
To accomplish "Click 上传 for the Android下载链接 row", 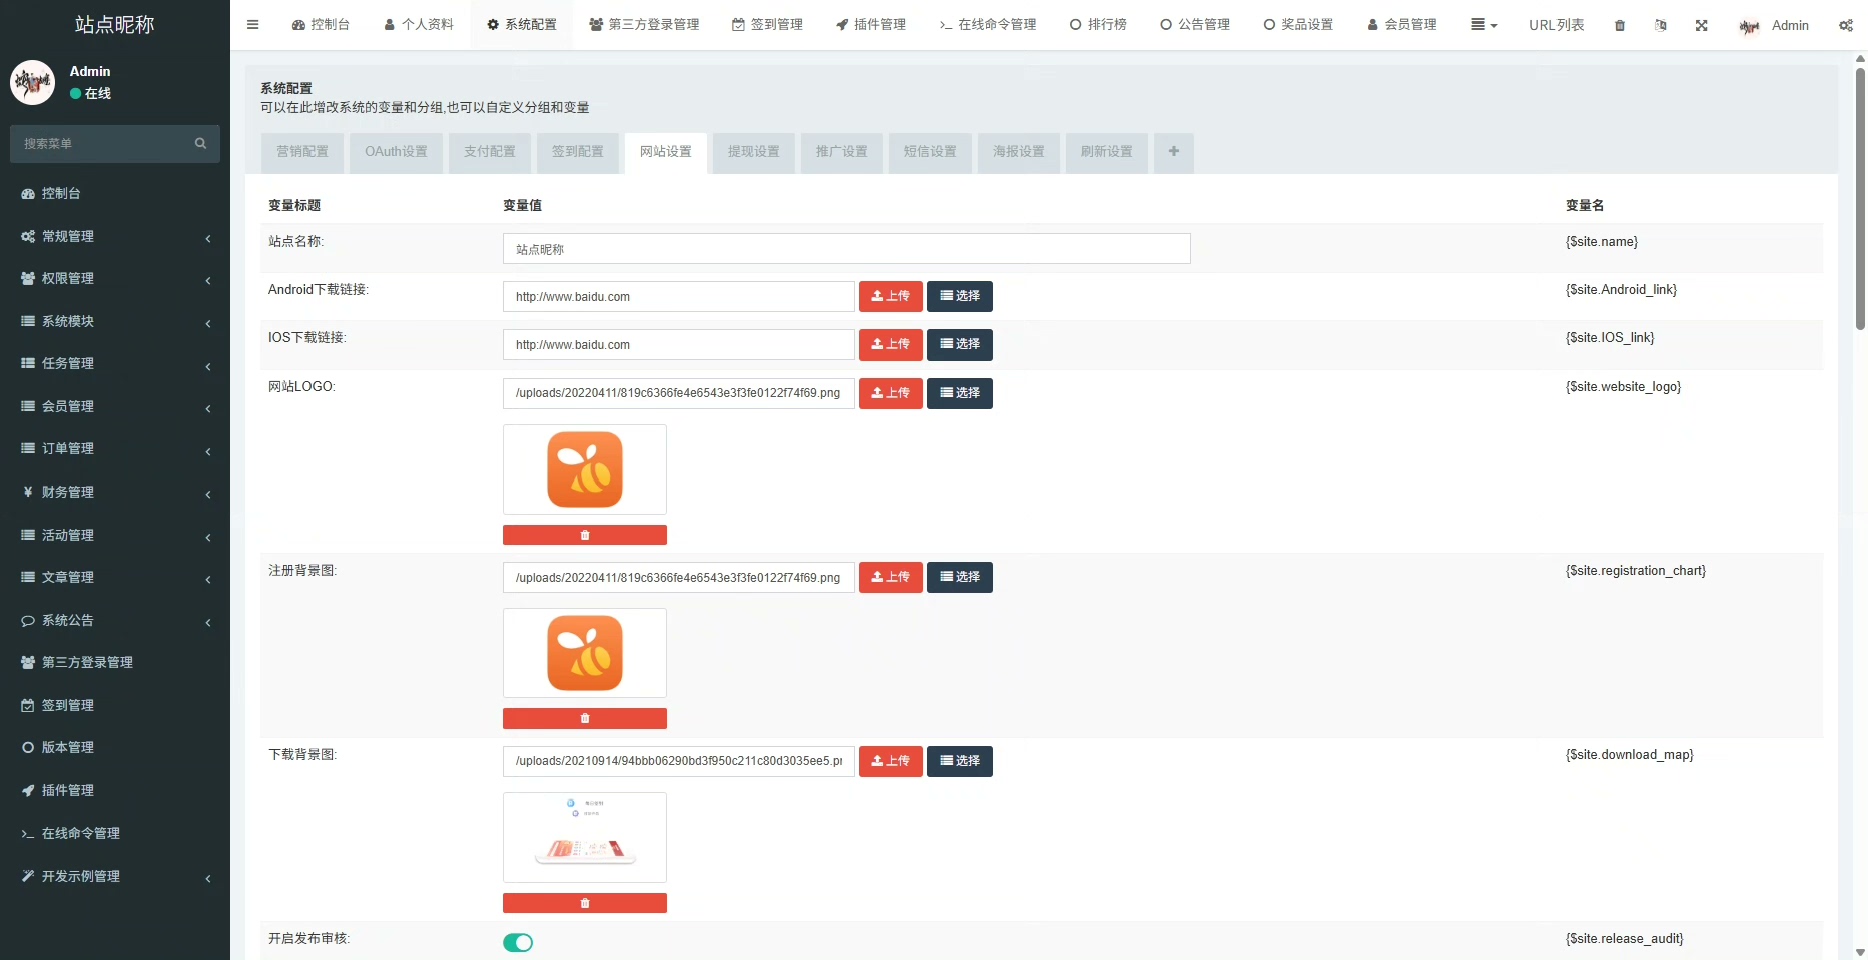I will coord(891,296).
